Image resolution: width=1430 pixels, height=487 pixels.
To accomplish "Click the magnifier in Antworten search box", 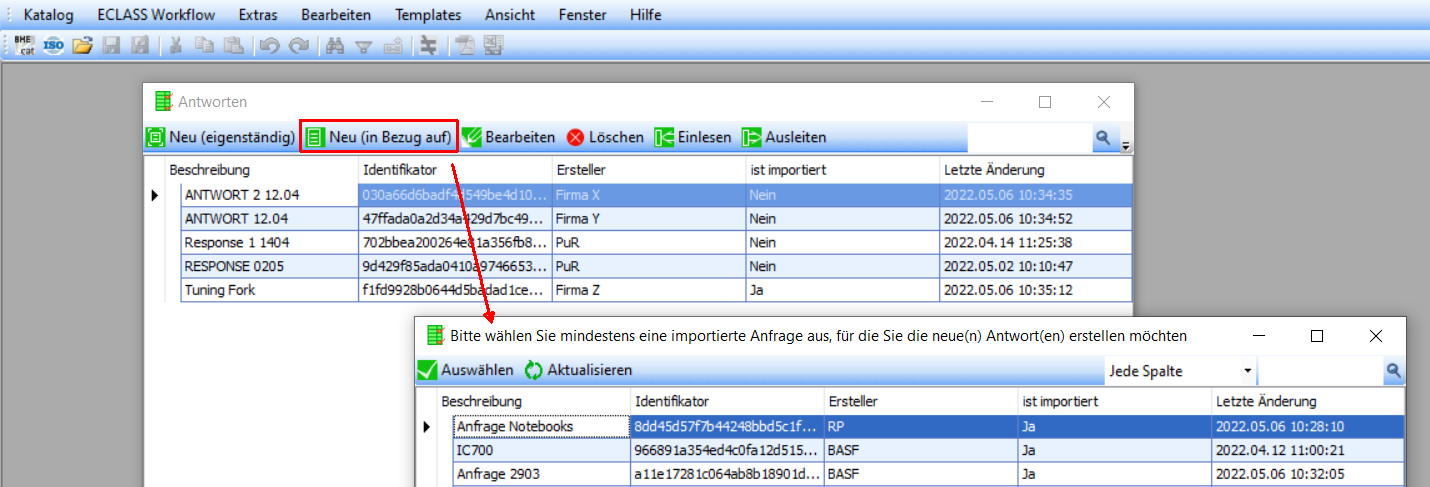I will pos(1103,138).
